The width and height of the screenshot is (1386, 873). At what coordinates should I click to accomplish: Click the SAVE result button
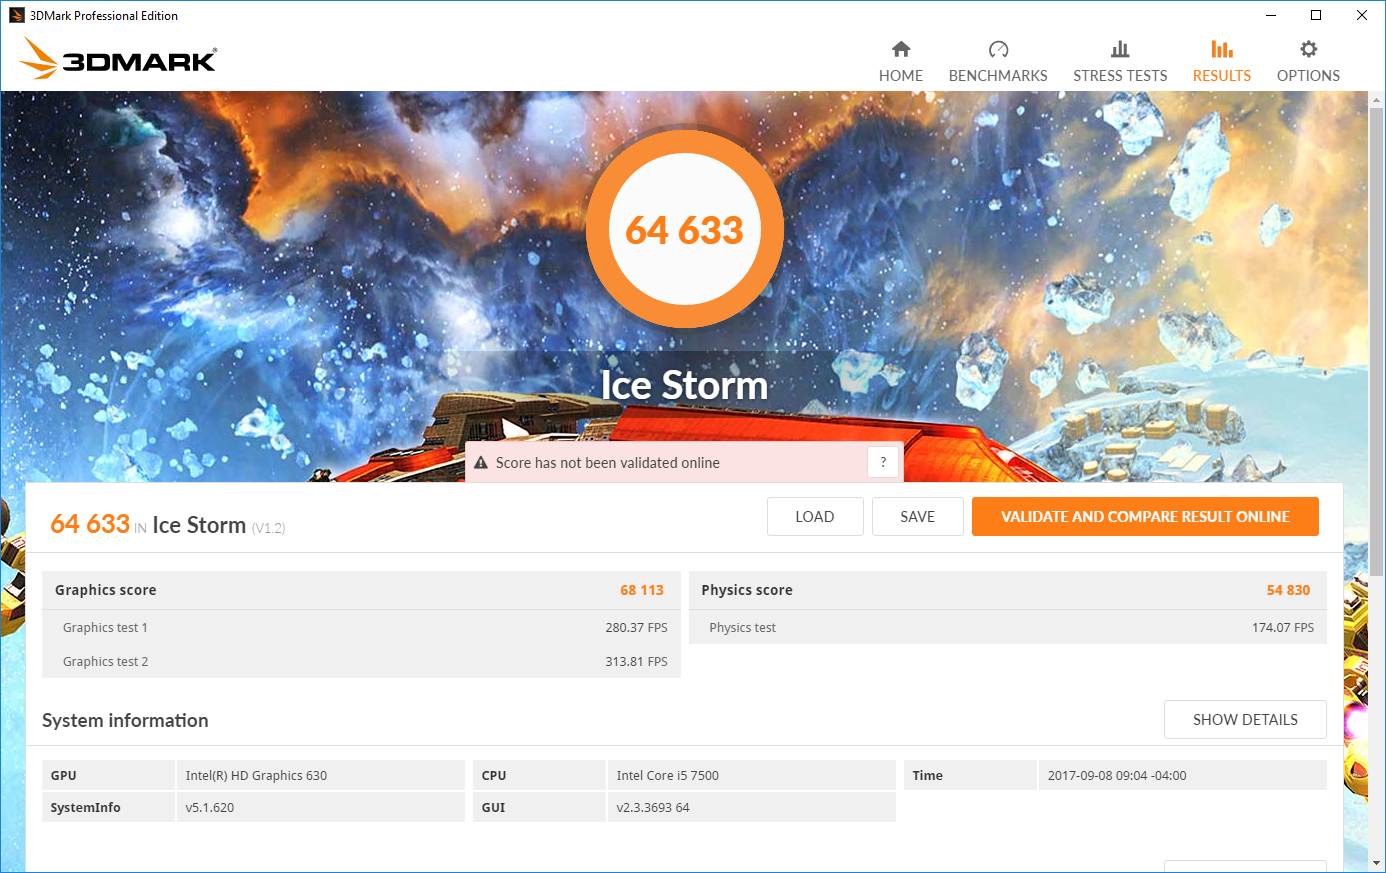click(x=918, y=517)
